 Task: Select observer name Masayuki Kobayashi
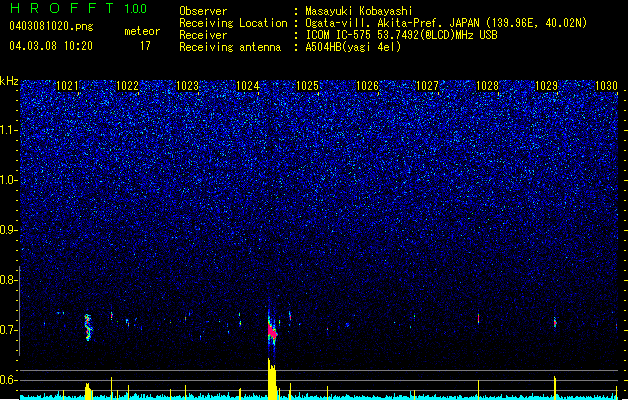(359, 11)
